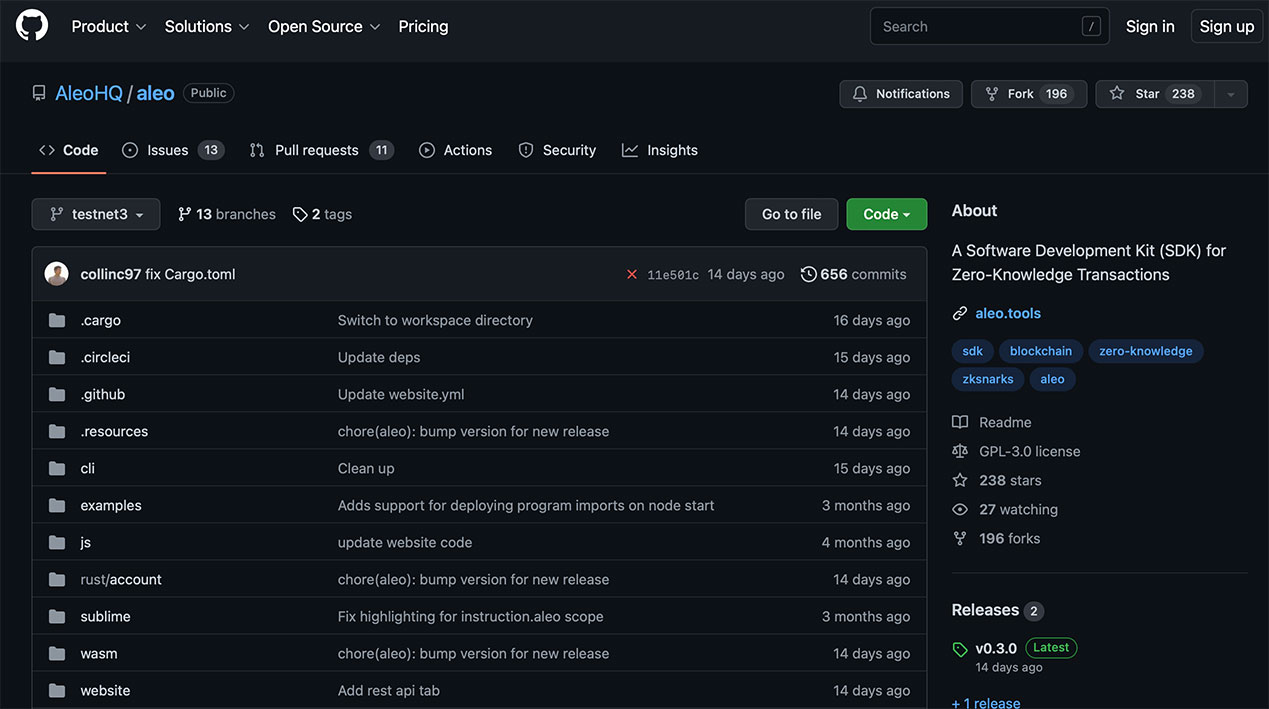Click the Readme book icon

point(960,422)
